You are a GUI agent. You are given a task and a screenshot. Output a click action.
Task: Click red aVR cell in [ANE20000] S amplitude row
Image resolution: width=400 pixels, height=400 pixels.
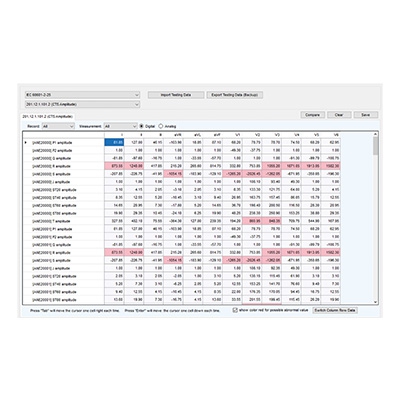click(x=173, y=174)
